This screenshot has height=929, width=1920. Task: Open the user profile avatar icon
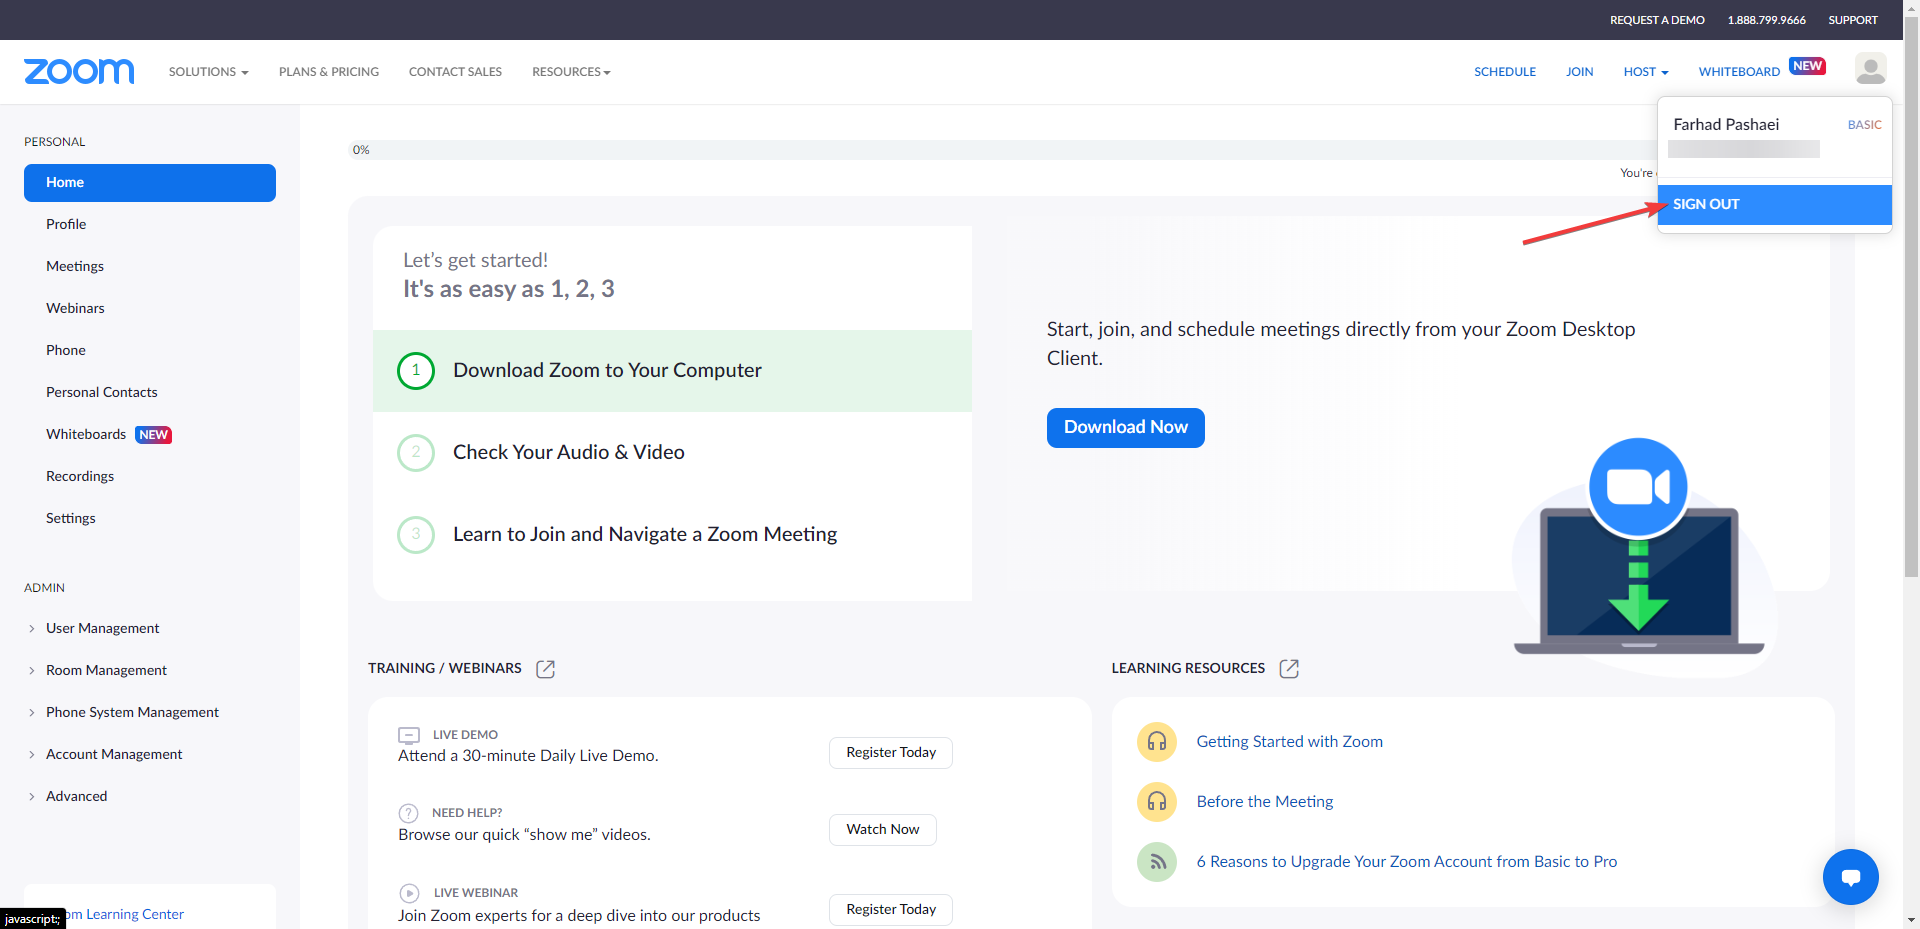pos(1870,69)
